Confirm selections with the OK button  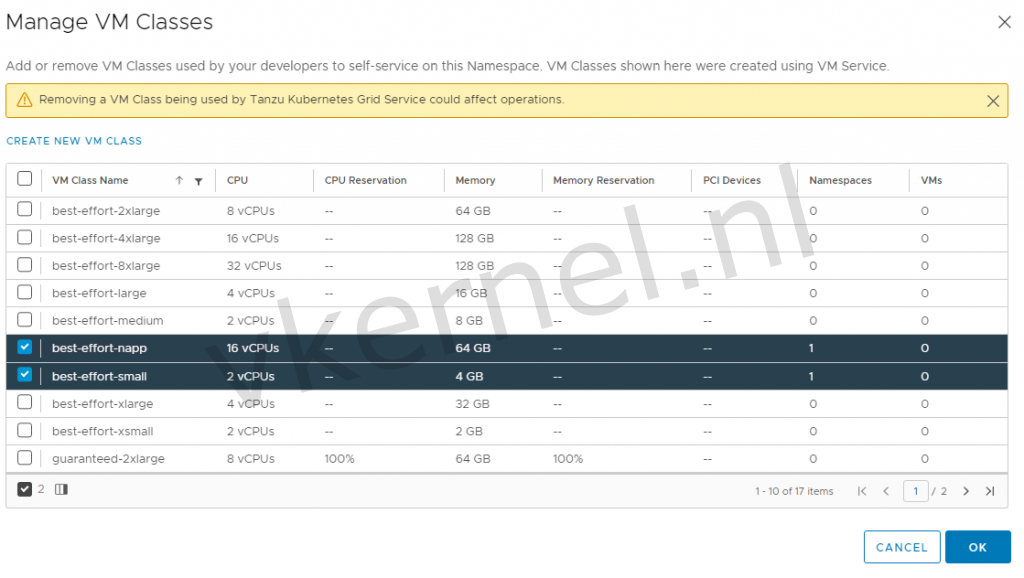[x=977, y=547]
